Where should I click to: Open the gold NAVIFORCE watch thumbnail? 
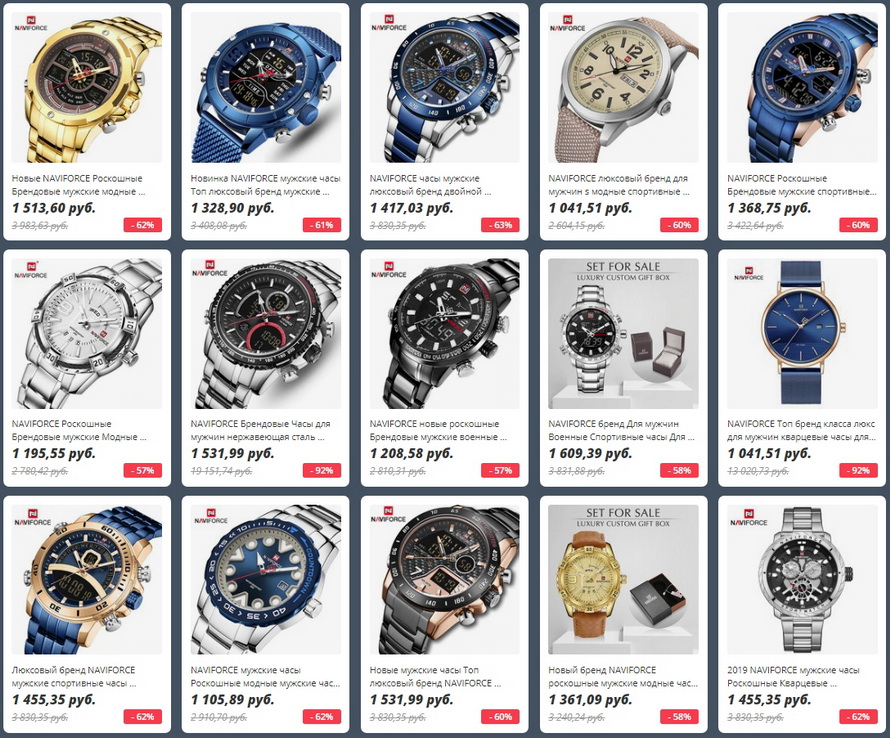(x=87, y=87)
